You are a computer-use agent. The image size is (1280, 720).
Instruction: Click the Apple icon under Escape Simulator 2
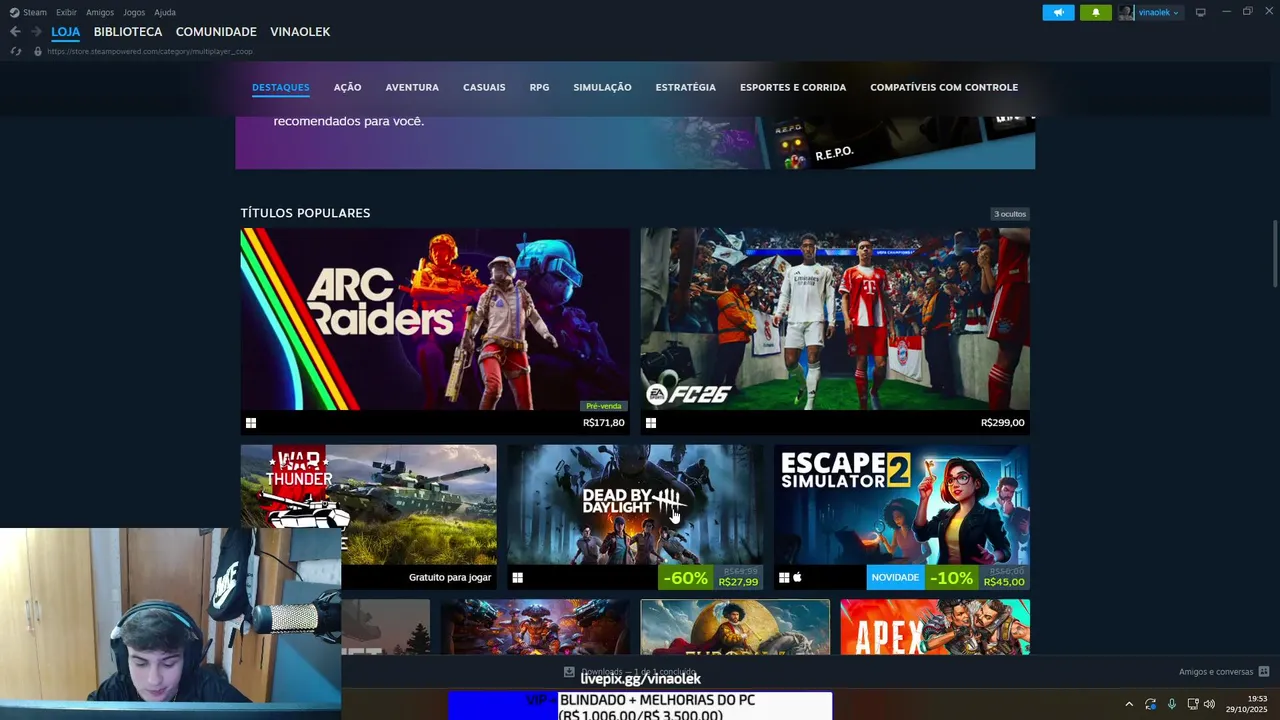click(x=797, y=578)
